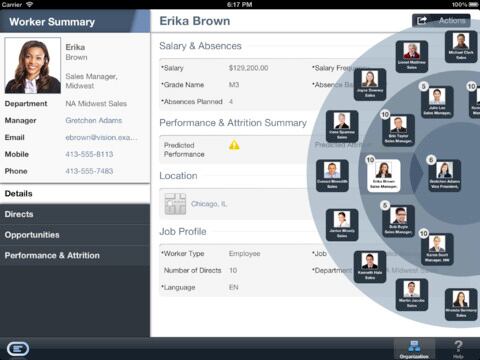This screenshot has width=480, height=360.
Task: Click the arrow pointing to Gretchen Adams
Action: tap(416, 173)
